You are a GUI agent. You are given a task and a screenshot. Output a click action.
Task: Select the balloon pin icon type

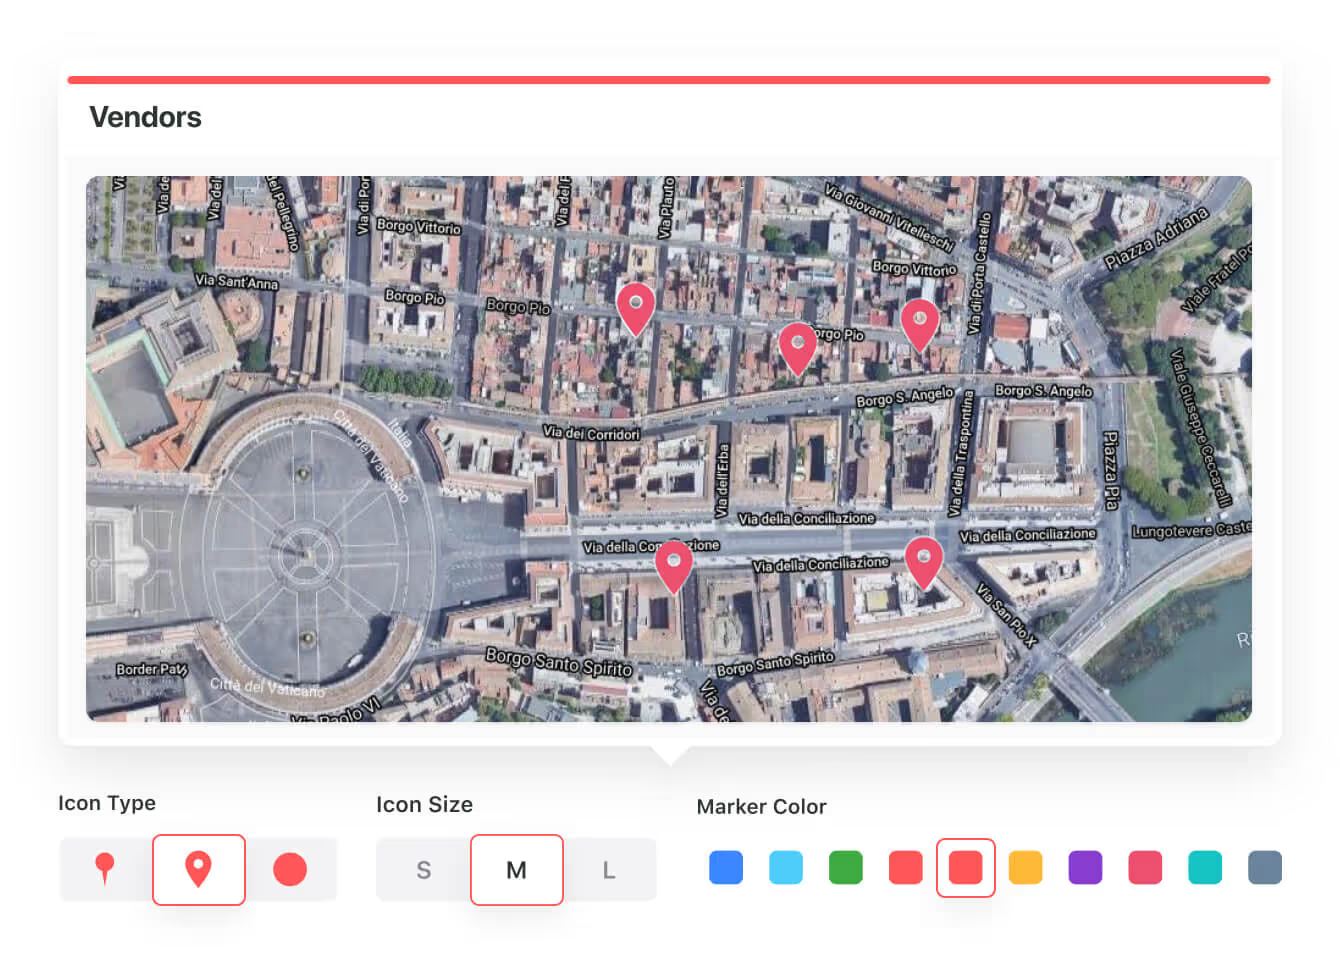pos(105,869)
